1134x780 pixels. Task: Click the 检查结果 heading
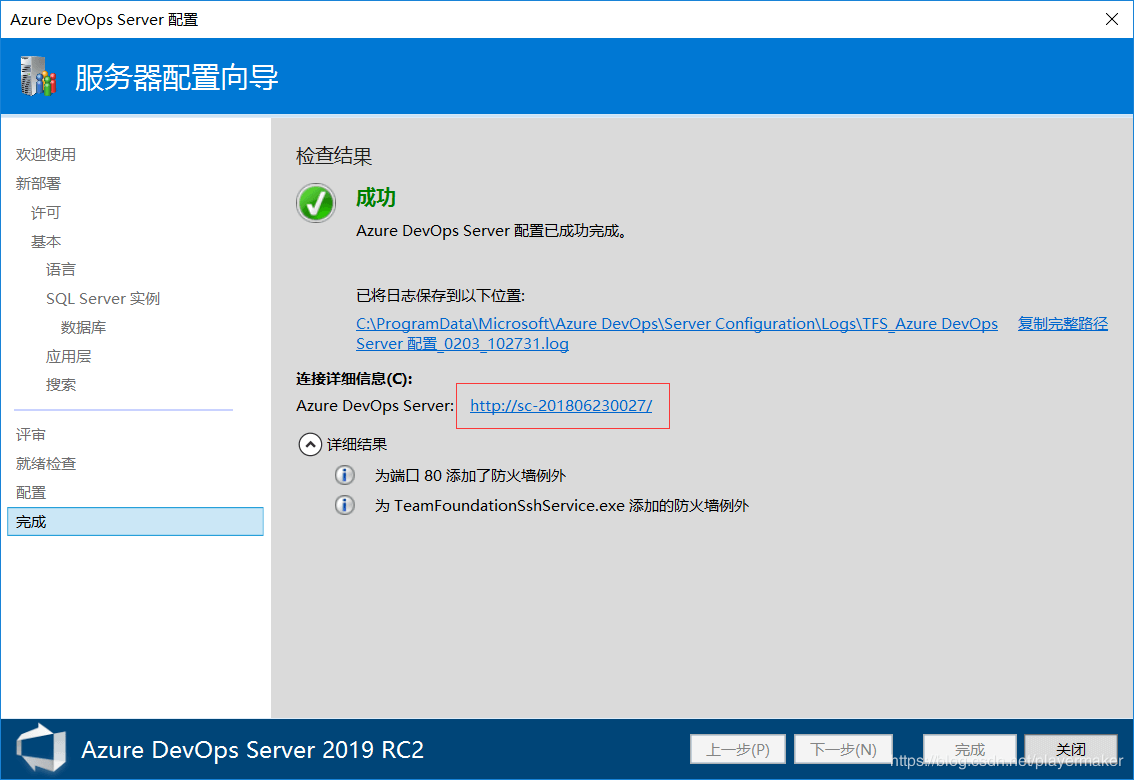pos(334,155)
